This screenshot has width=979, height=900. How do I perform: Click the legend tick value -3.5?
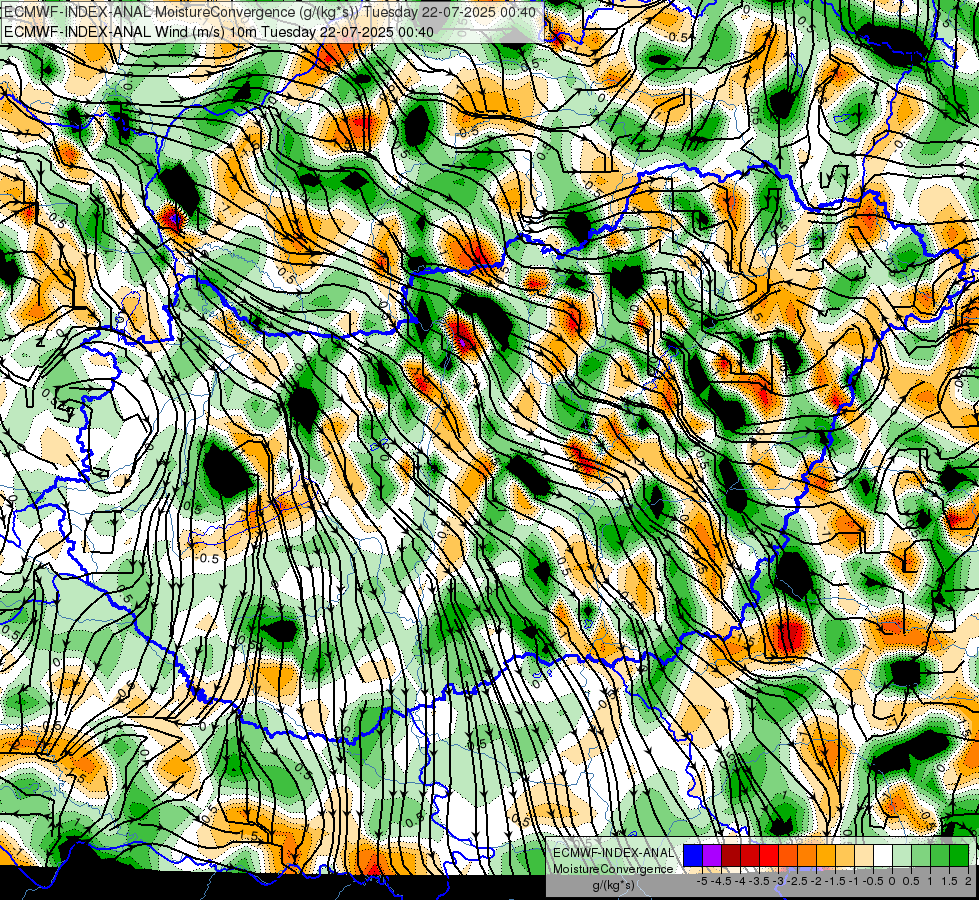(x=759, y=881)
